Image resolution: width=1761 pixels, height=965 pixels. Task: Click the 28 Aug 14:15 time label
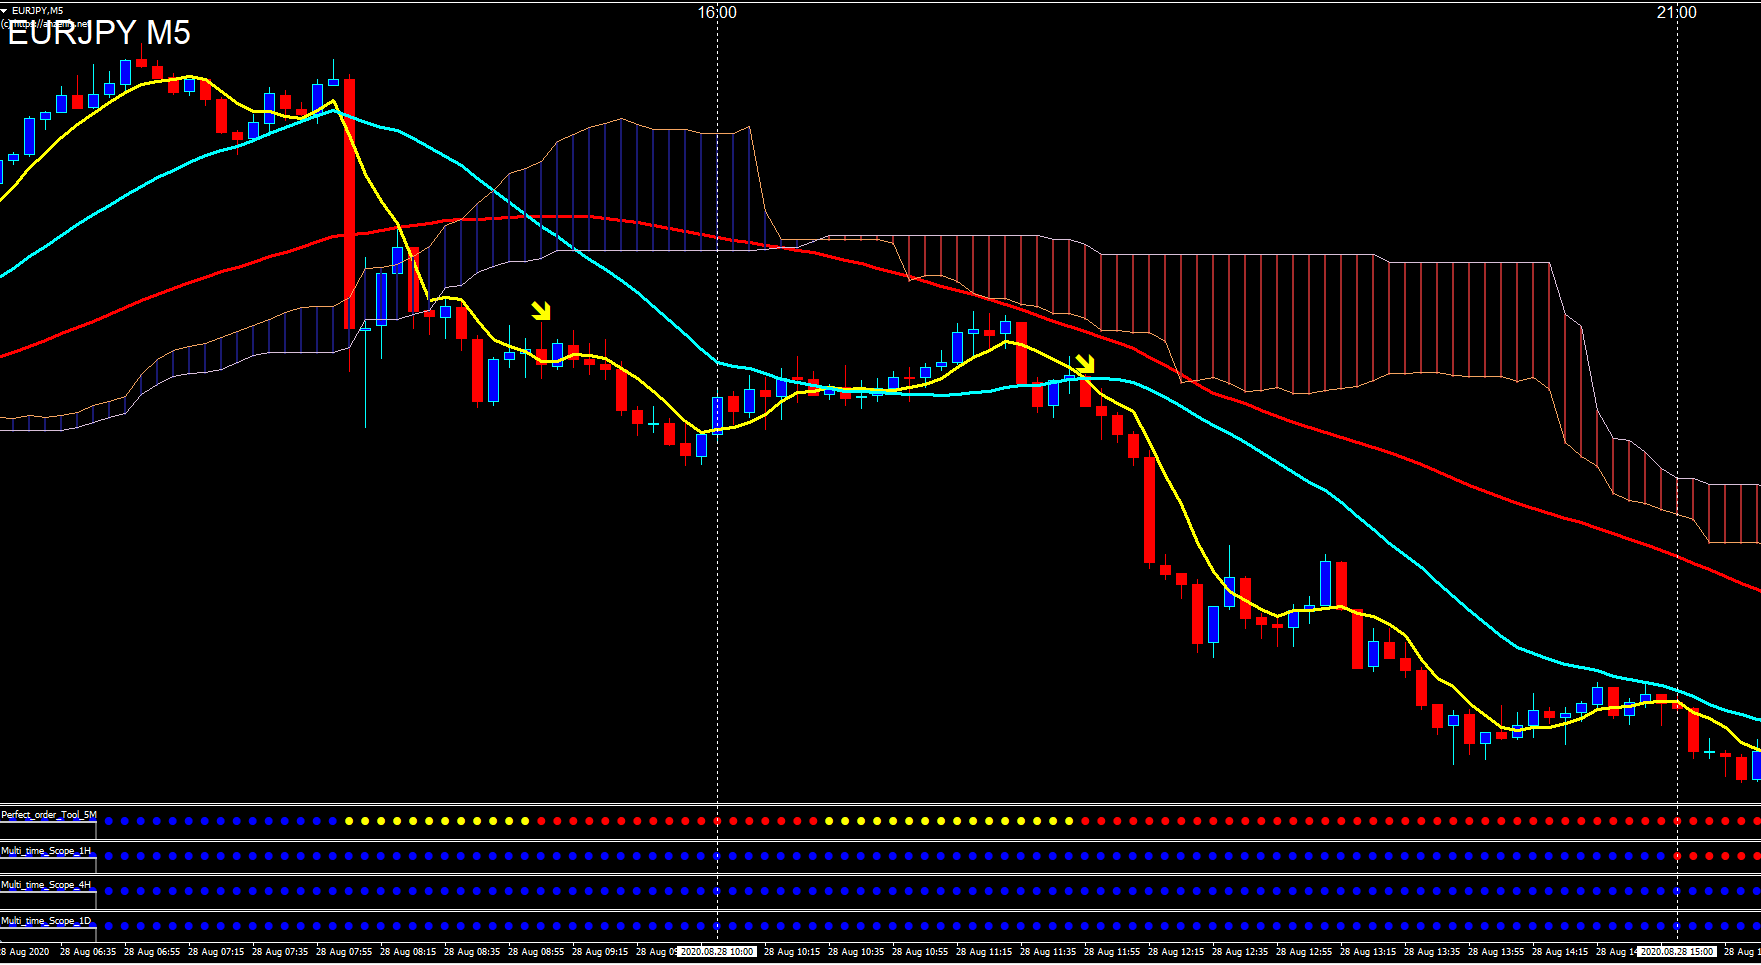(1560, 952)
